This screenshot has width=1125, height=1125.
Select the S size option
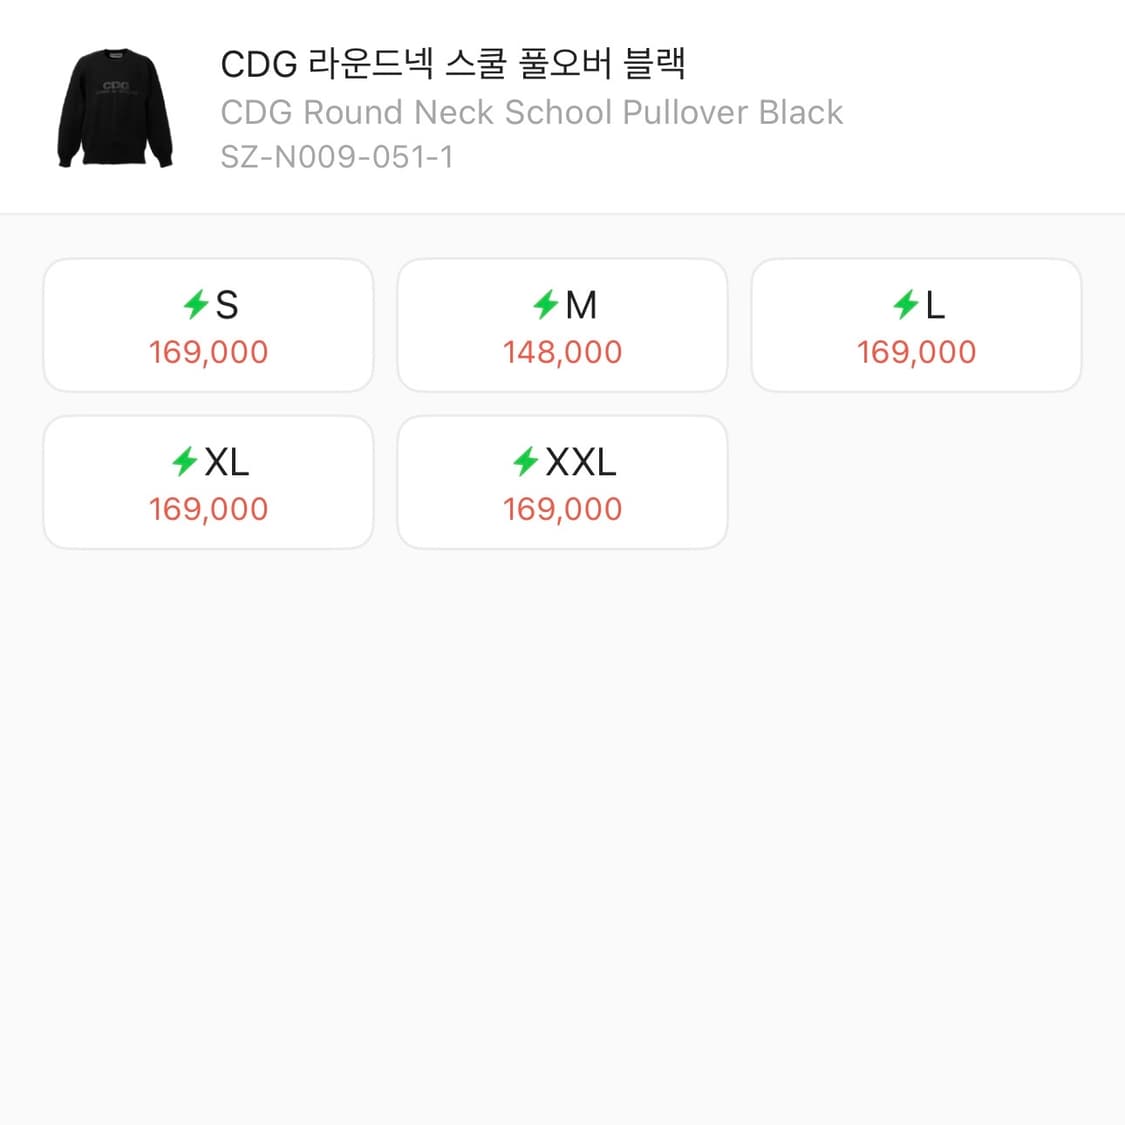tap(208, 324)
